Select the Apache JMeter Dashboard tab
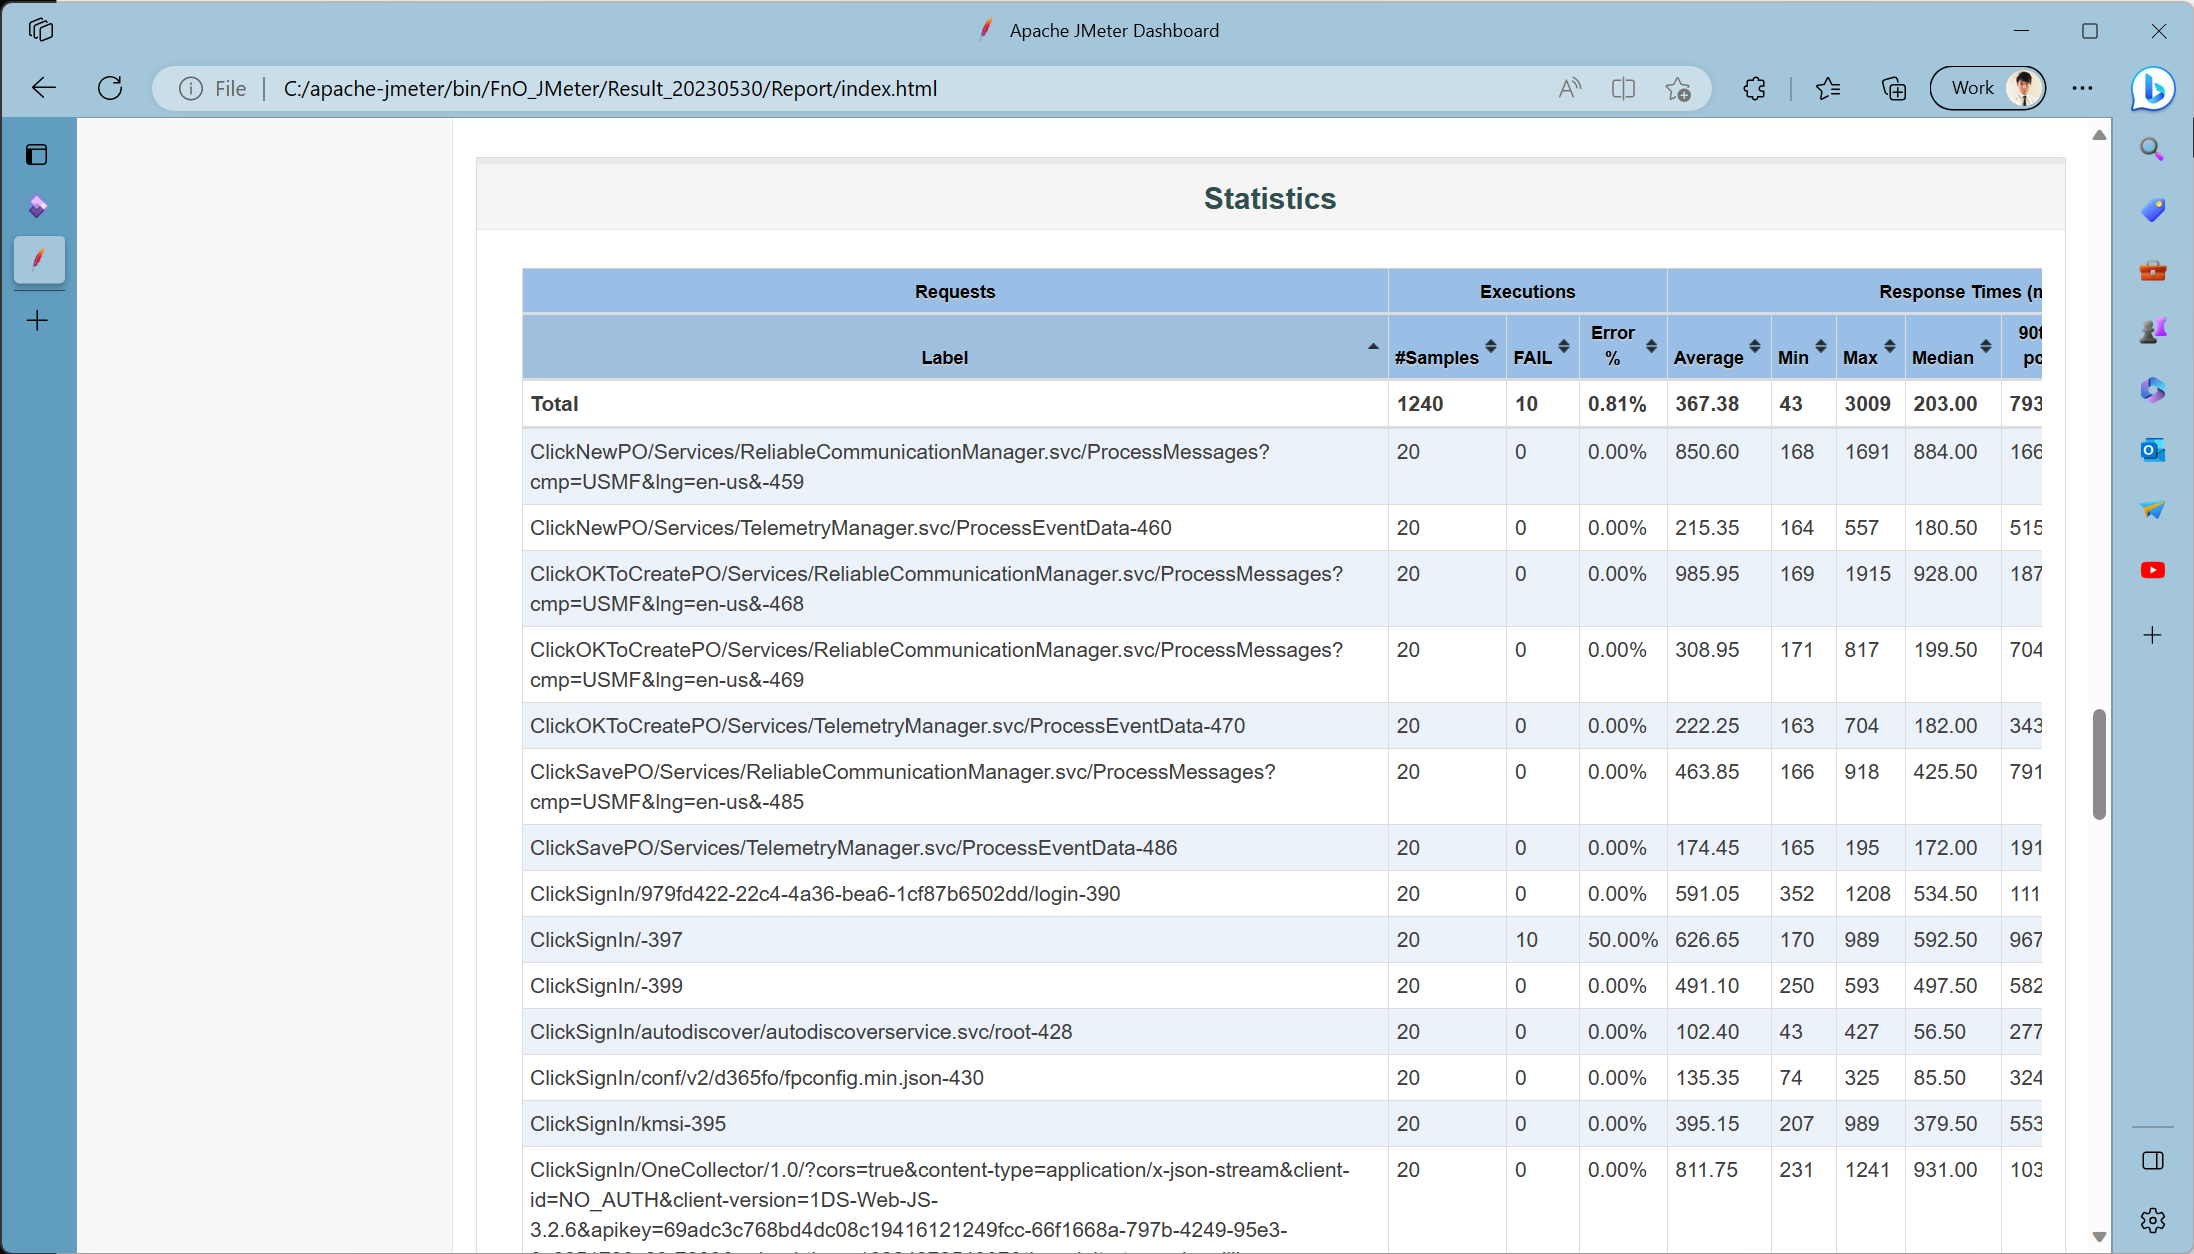 coord(39,259)
